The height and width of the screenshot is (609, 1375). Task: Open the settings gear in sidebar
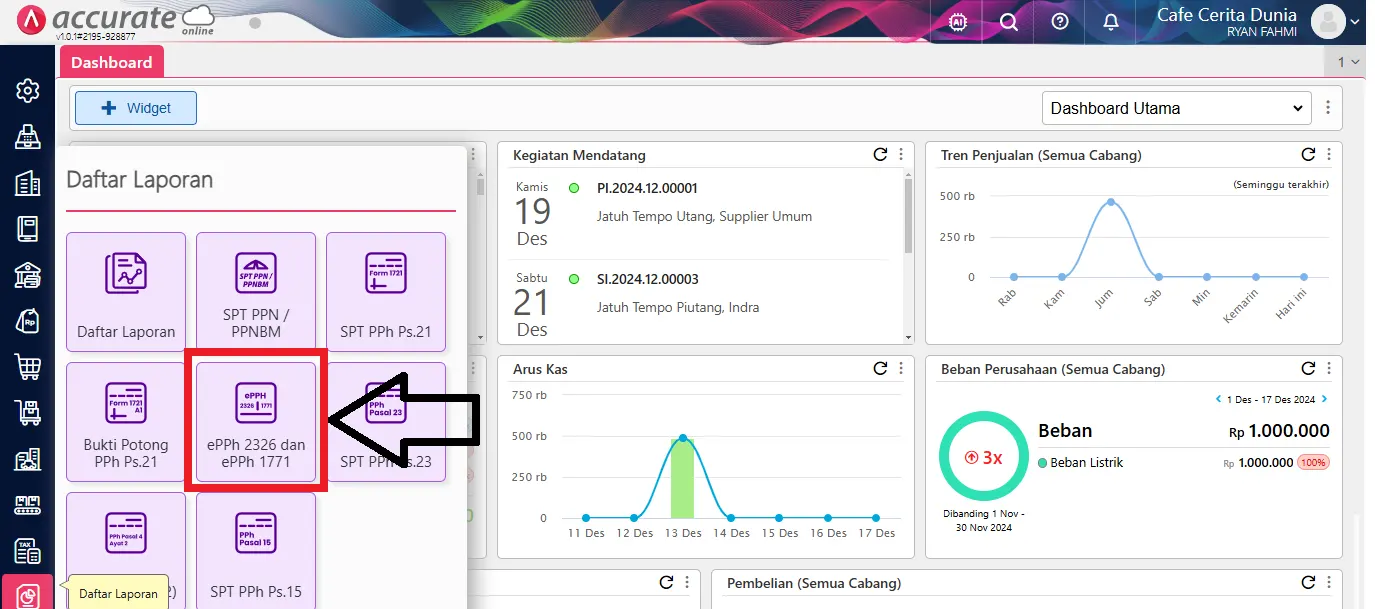click(x=28, y=91)
